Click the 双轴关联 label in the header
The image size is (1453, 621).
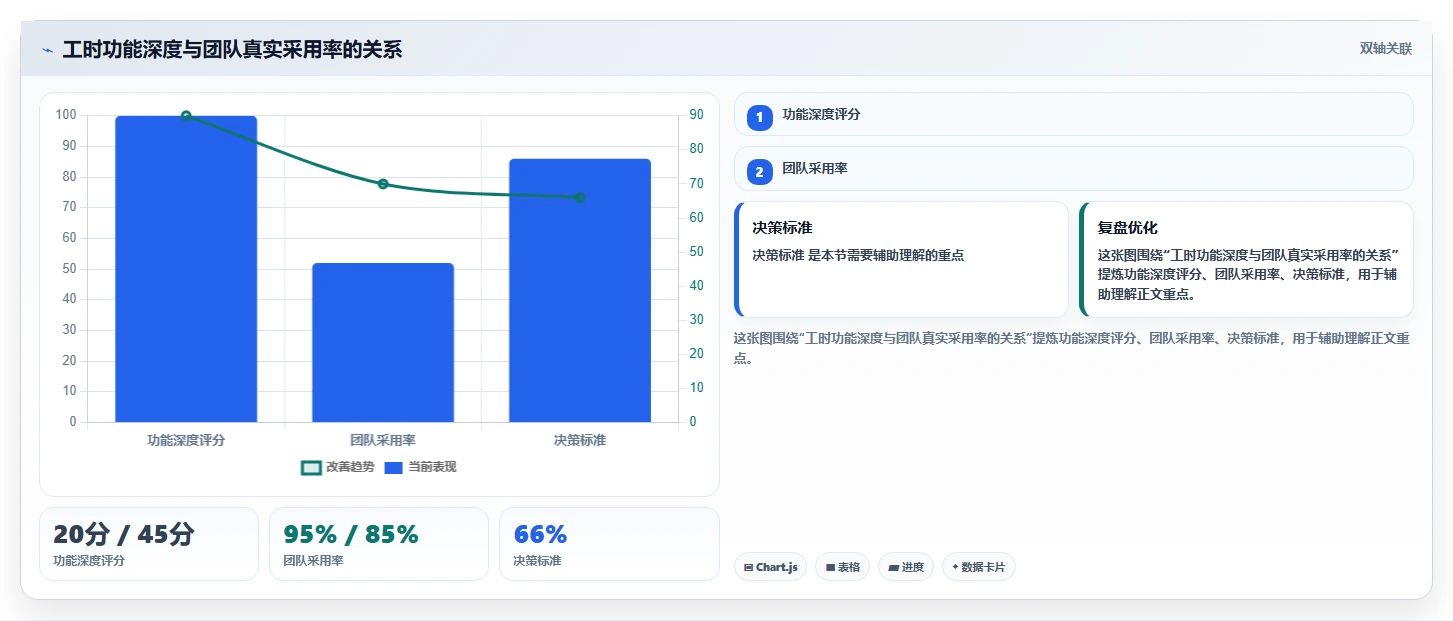point(1385,49)
